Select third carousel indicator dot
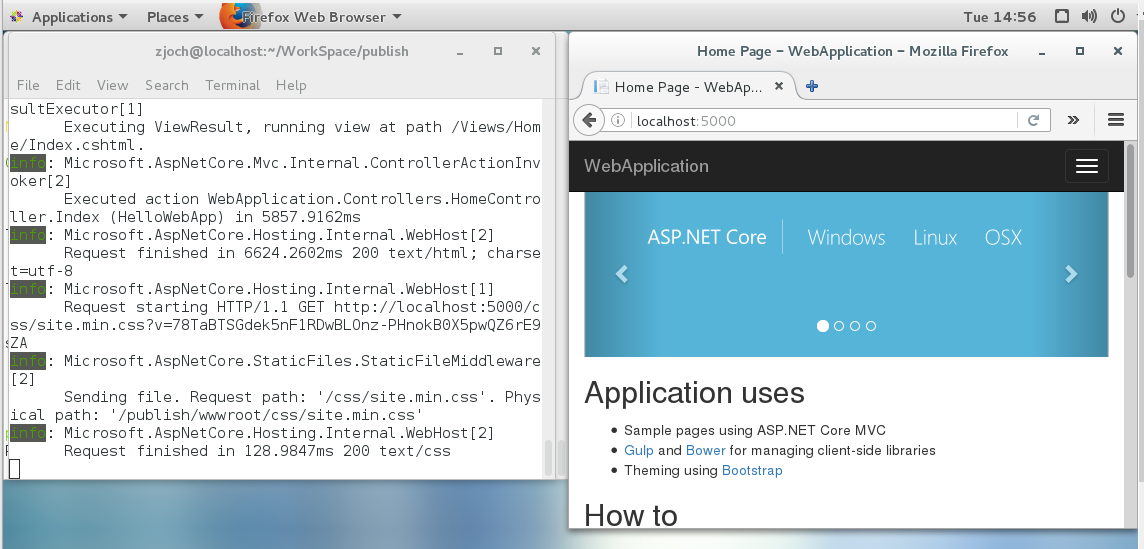 [x=855, y=326]
